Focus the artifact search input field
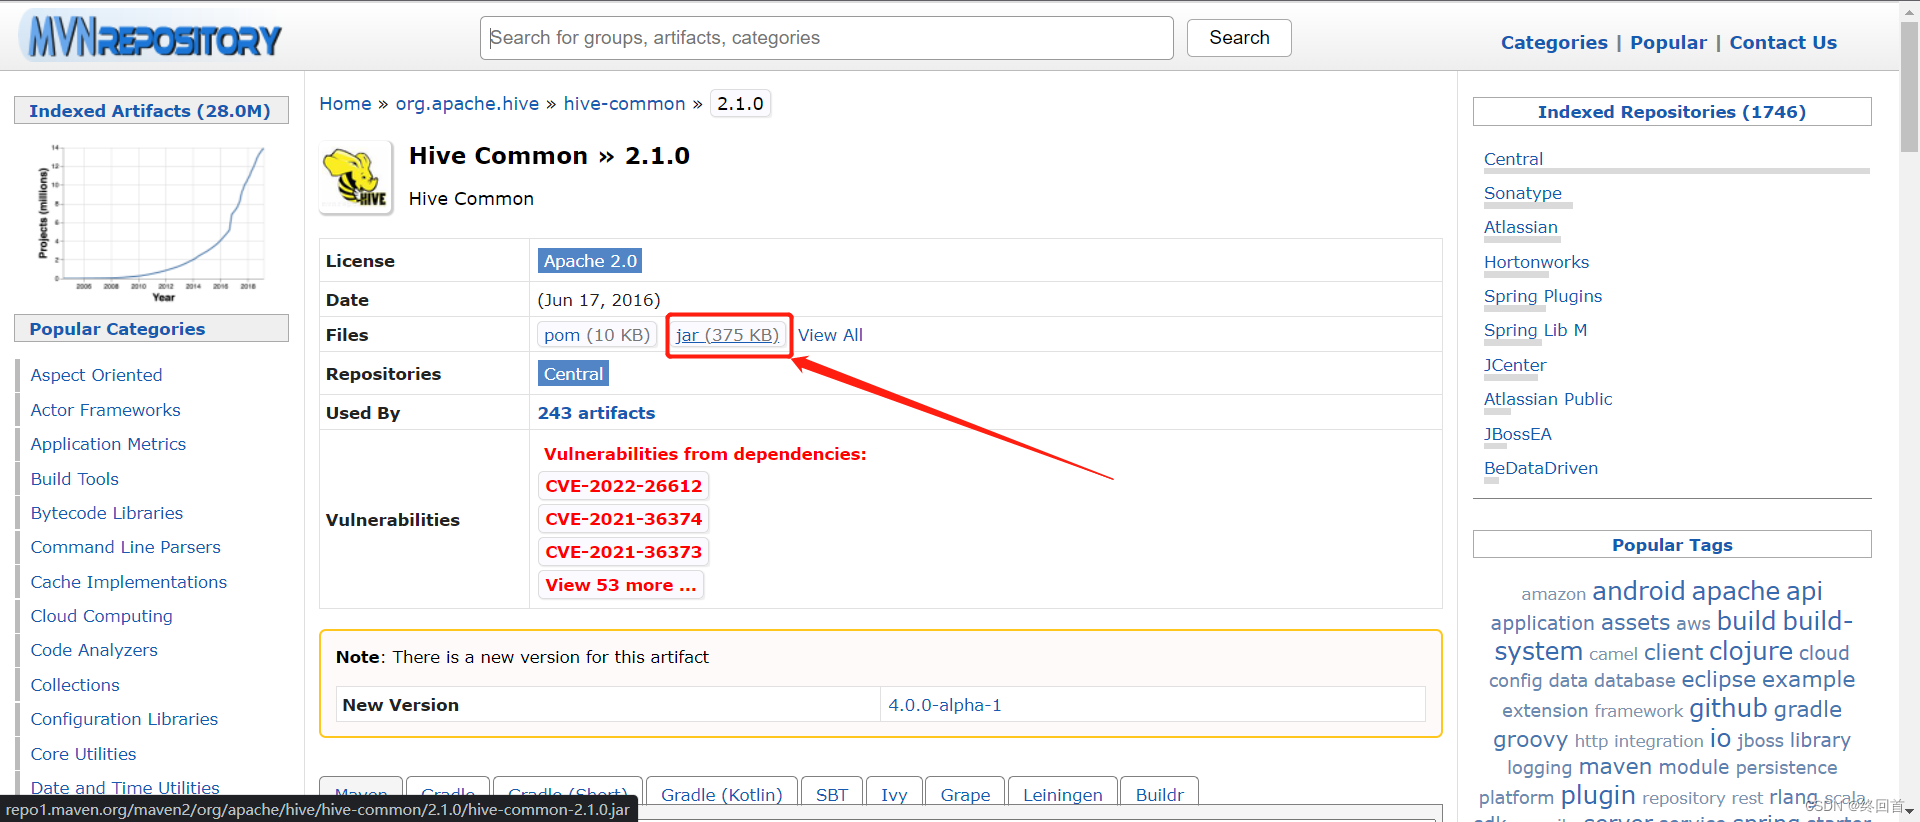Screen dimensions: 1920x822 826,38
